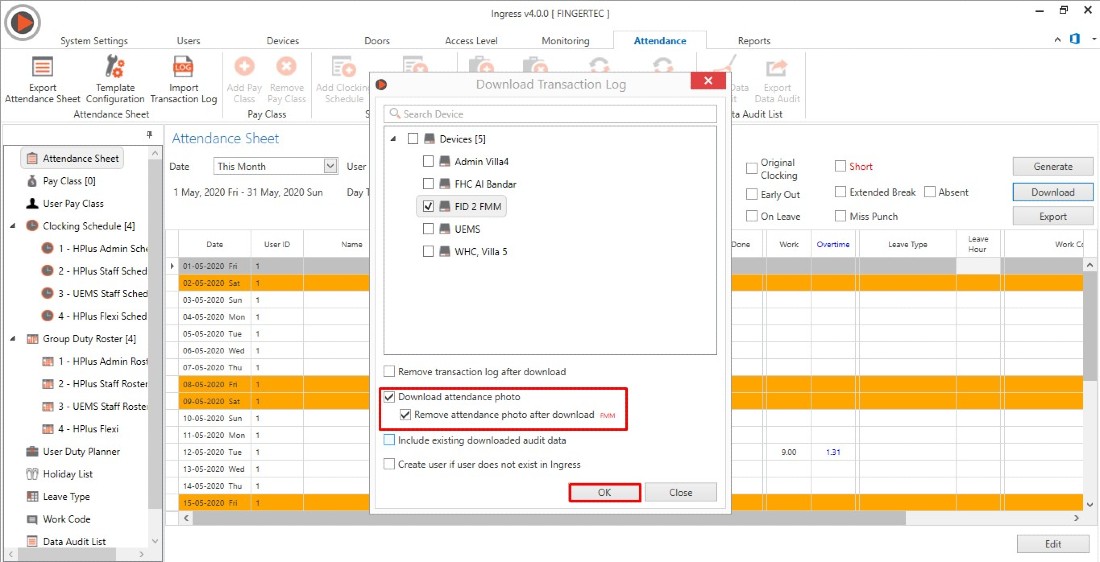1100x562 pixels.
Task: Open Holiday List item
Action: 60,474
